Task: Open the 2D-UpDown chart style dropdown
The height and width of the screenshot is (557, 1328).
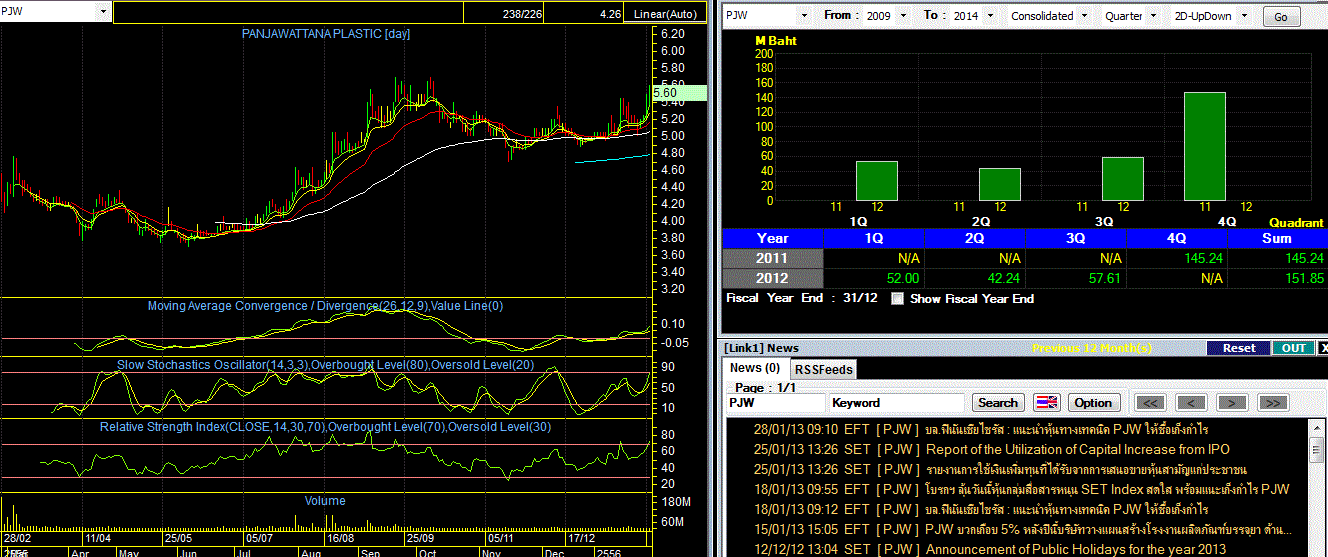Action: 1246,16
